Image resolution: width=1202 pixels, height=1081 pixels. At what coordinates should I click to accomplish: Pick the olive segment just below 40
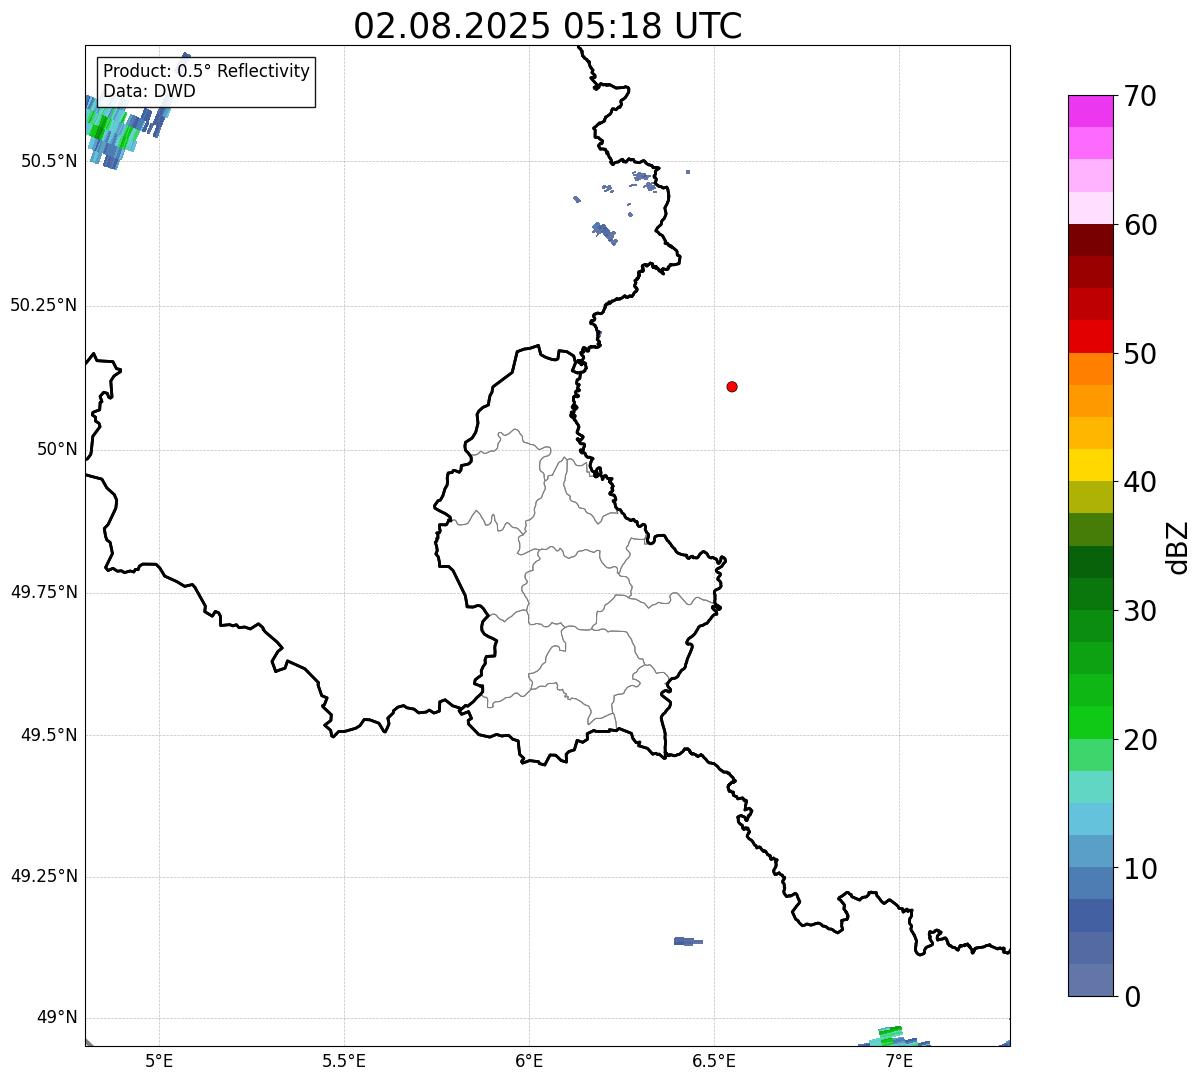click(x=1090, y=497)
